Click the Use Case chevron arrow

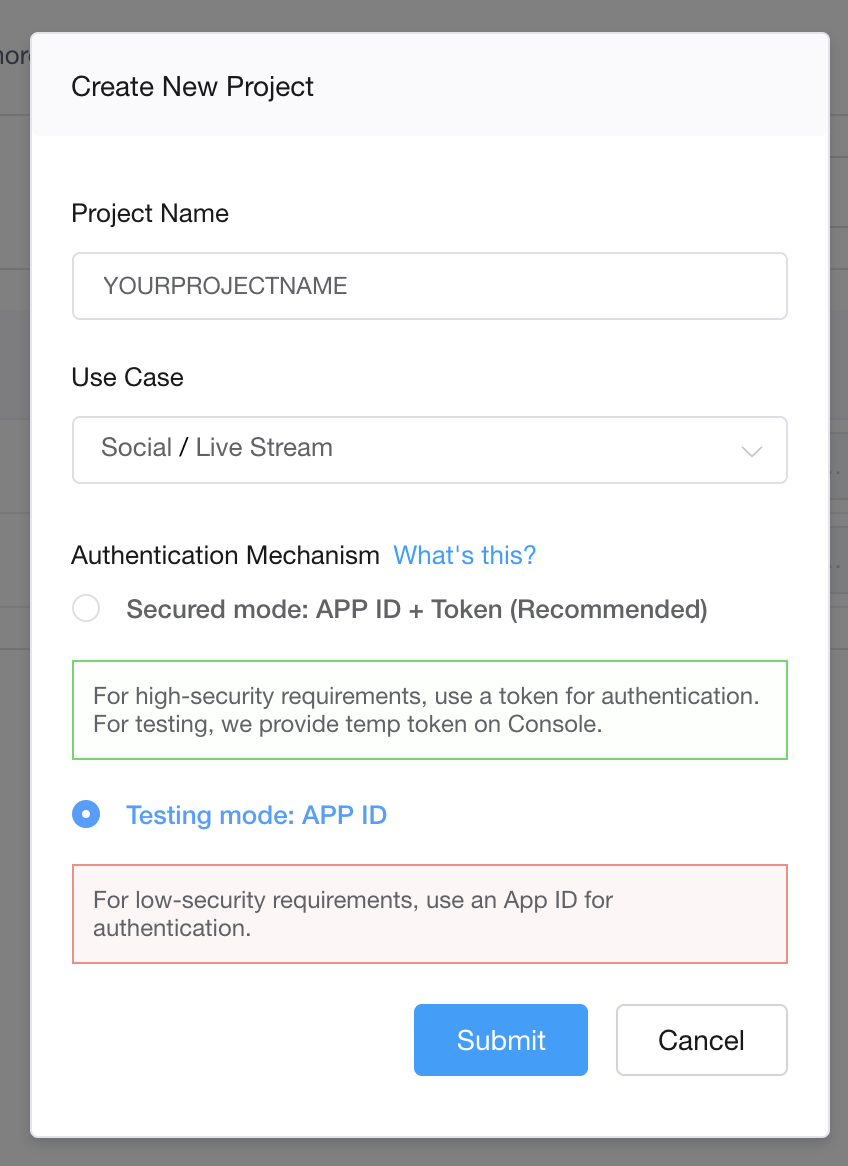(752, 452)
